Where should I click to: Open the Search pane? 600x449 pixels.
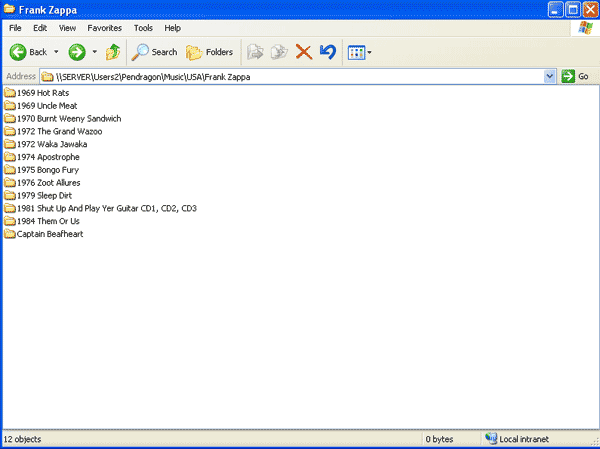pos(154,52)
